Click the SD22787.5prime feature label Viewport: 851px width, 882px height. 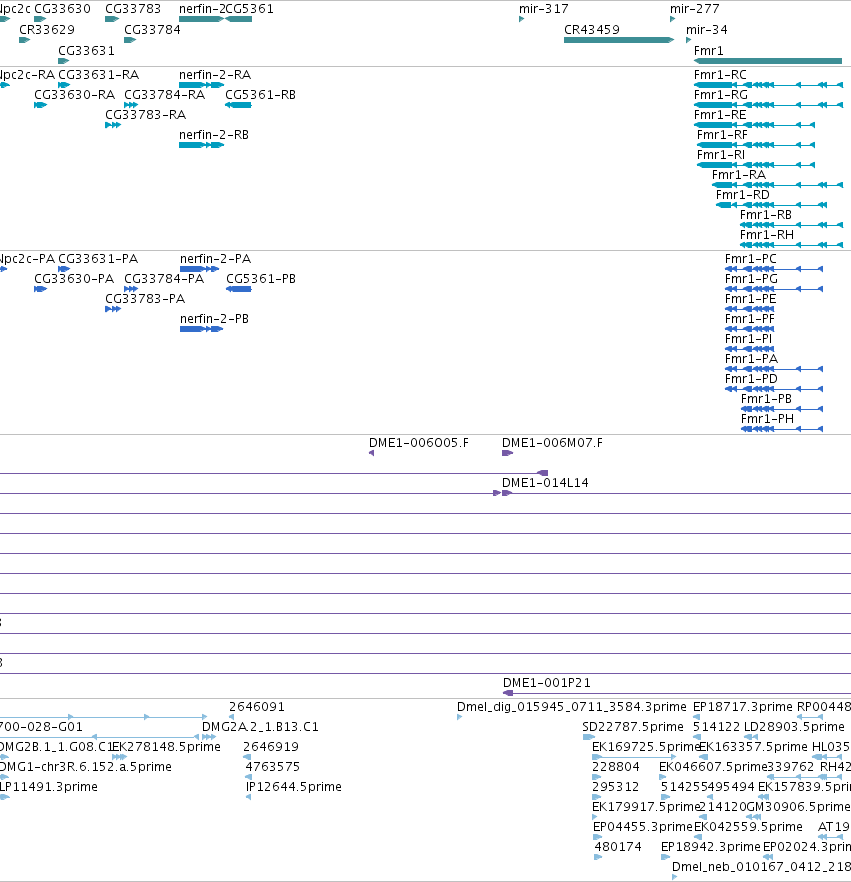pos(633,727)
